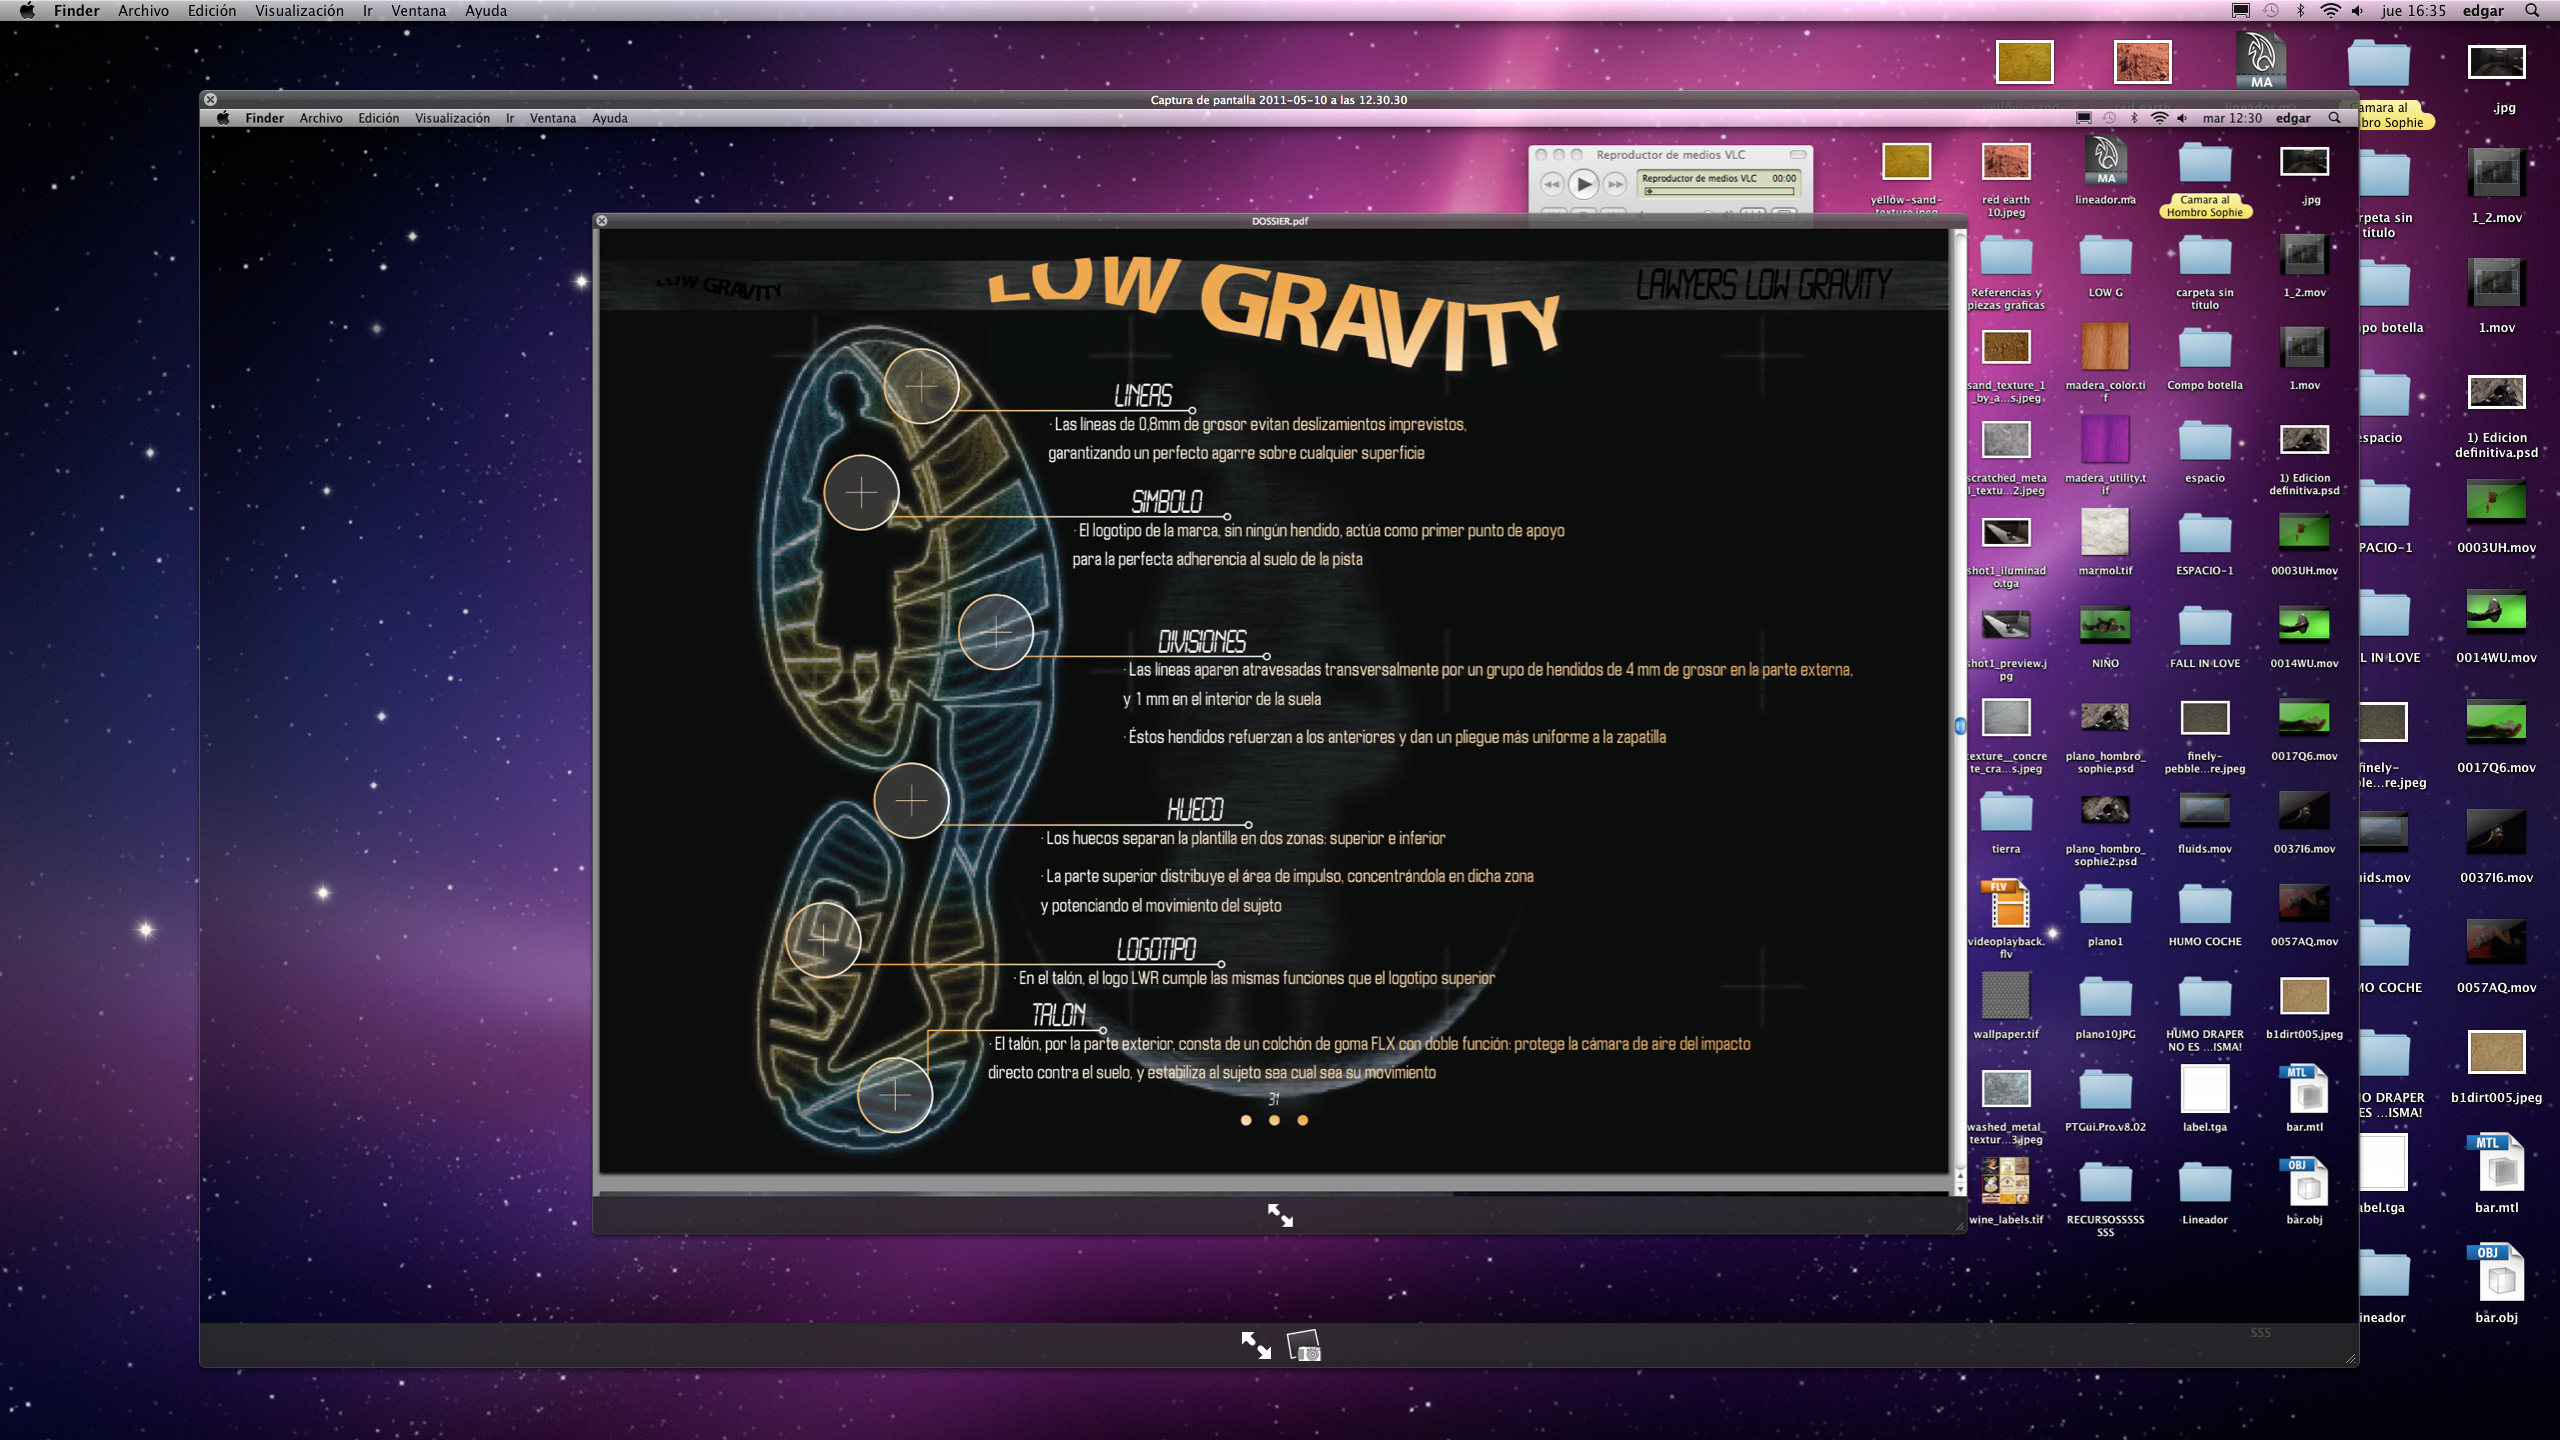Screen dimensions: 2560x1440
Task: Open the Apple menu at the screen's top-left corner
Action: [27, 11]
